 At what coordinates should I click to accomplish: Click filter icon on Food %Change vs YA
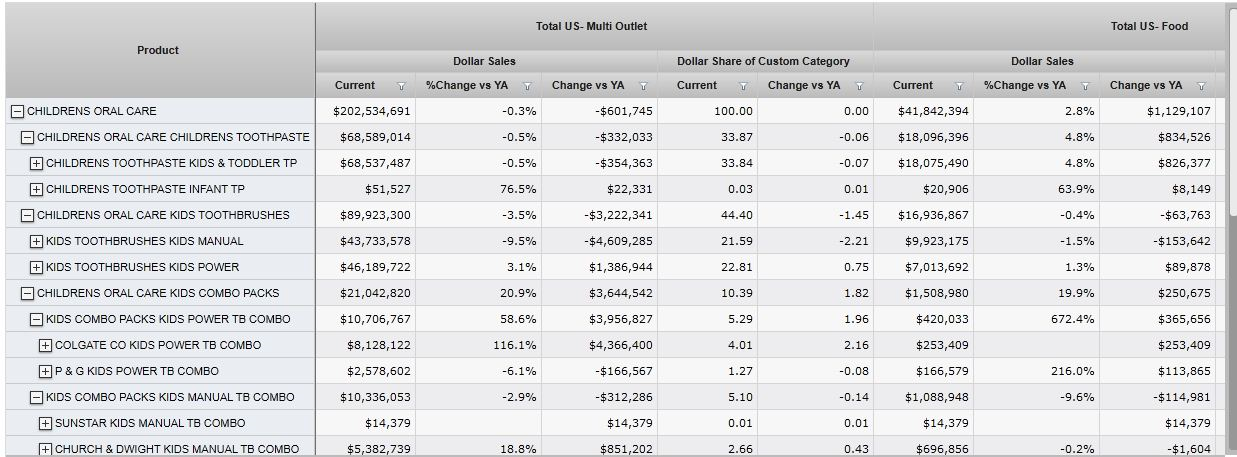point(1085,86)
